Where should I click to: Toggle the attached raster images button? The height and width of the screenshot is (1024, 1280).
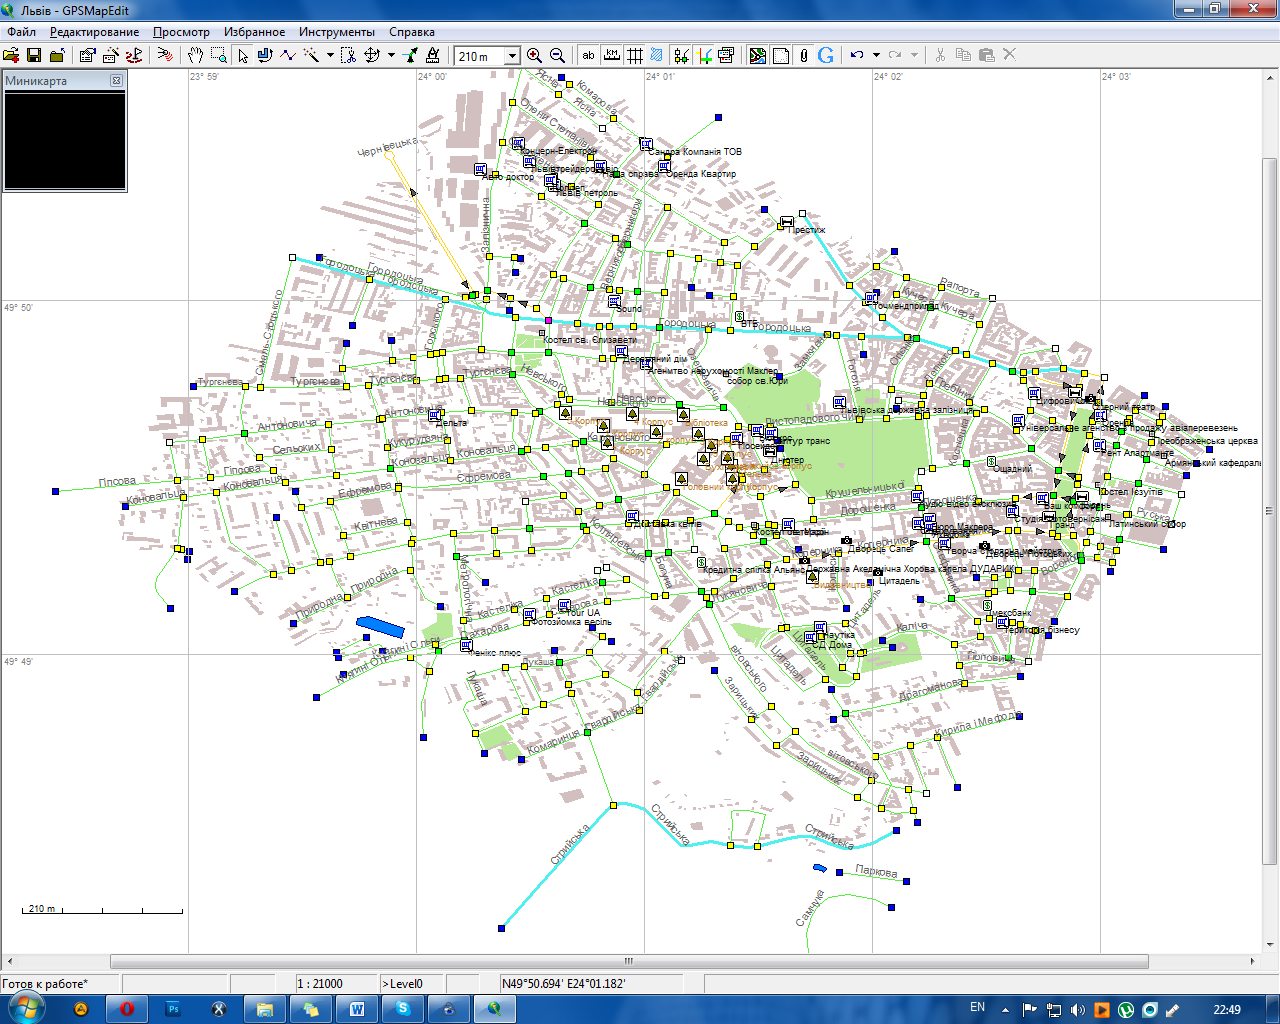727,56
